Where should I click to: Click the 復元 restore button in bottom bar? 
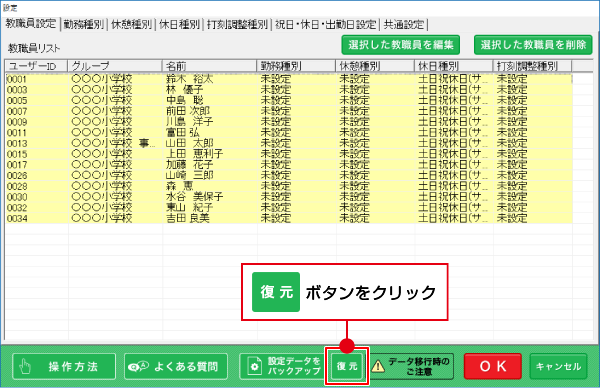click(x=347, y=366)
